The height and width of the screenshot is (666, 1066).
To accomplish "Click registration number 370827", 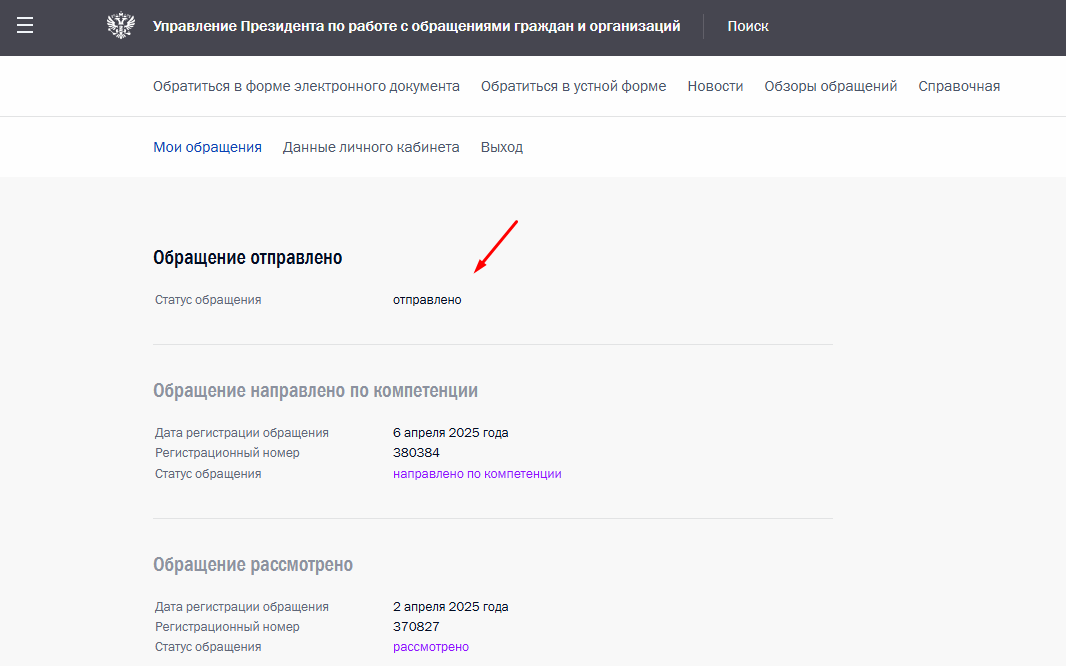I will click(x=416, y=627).
